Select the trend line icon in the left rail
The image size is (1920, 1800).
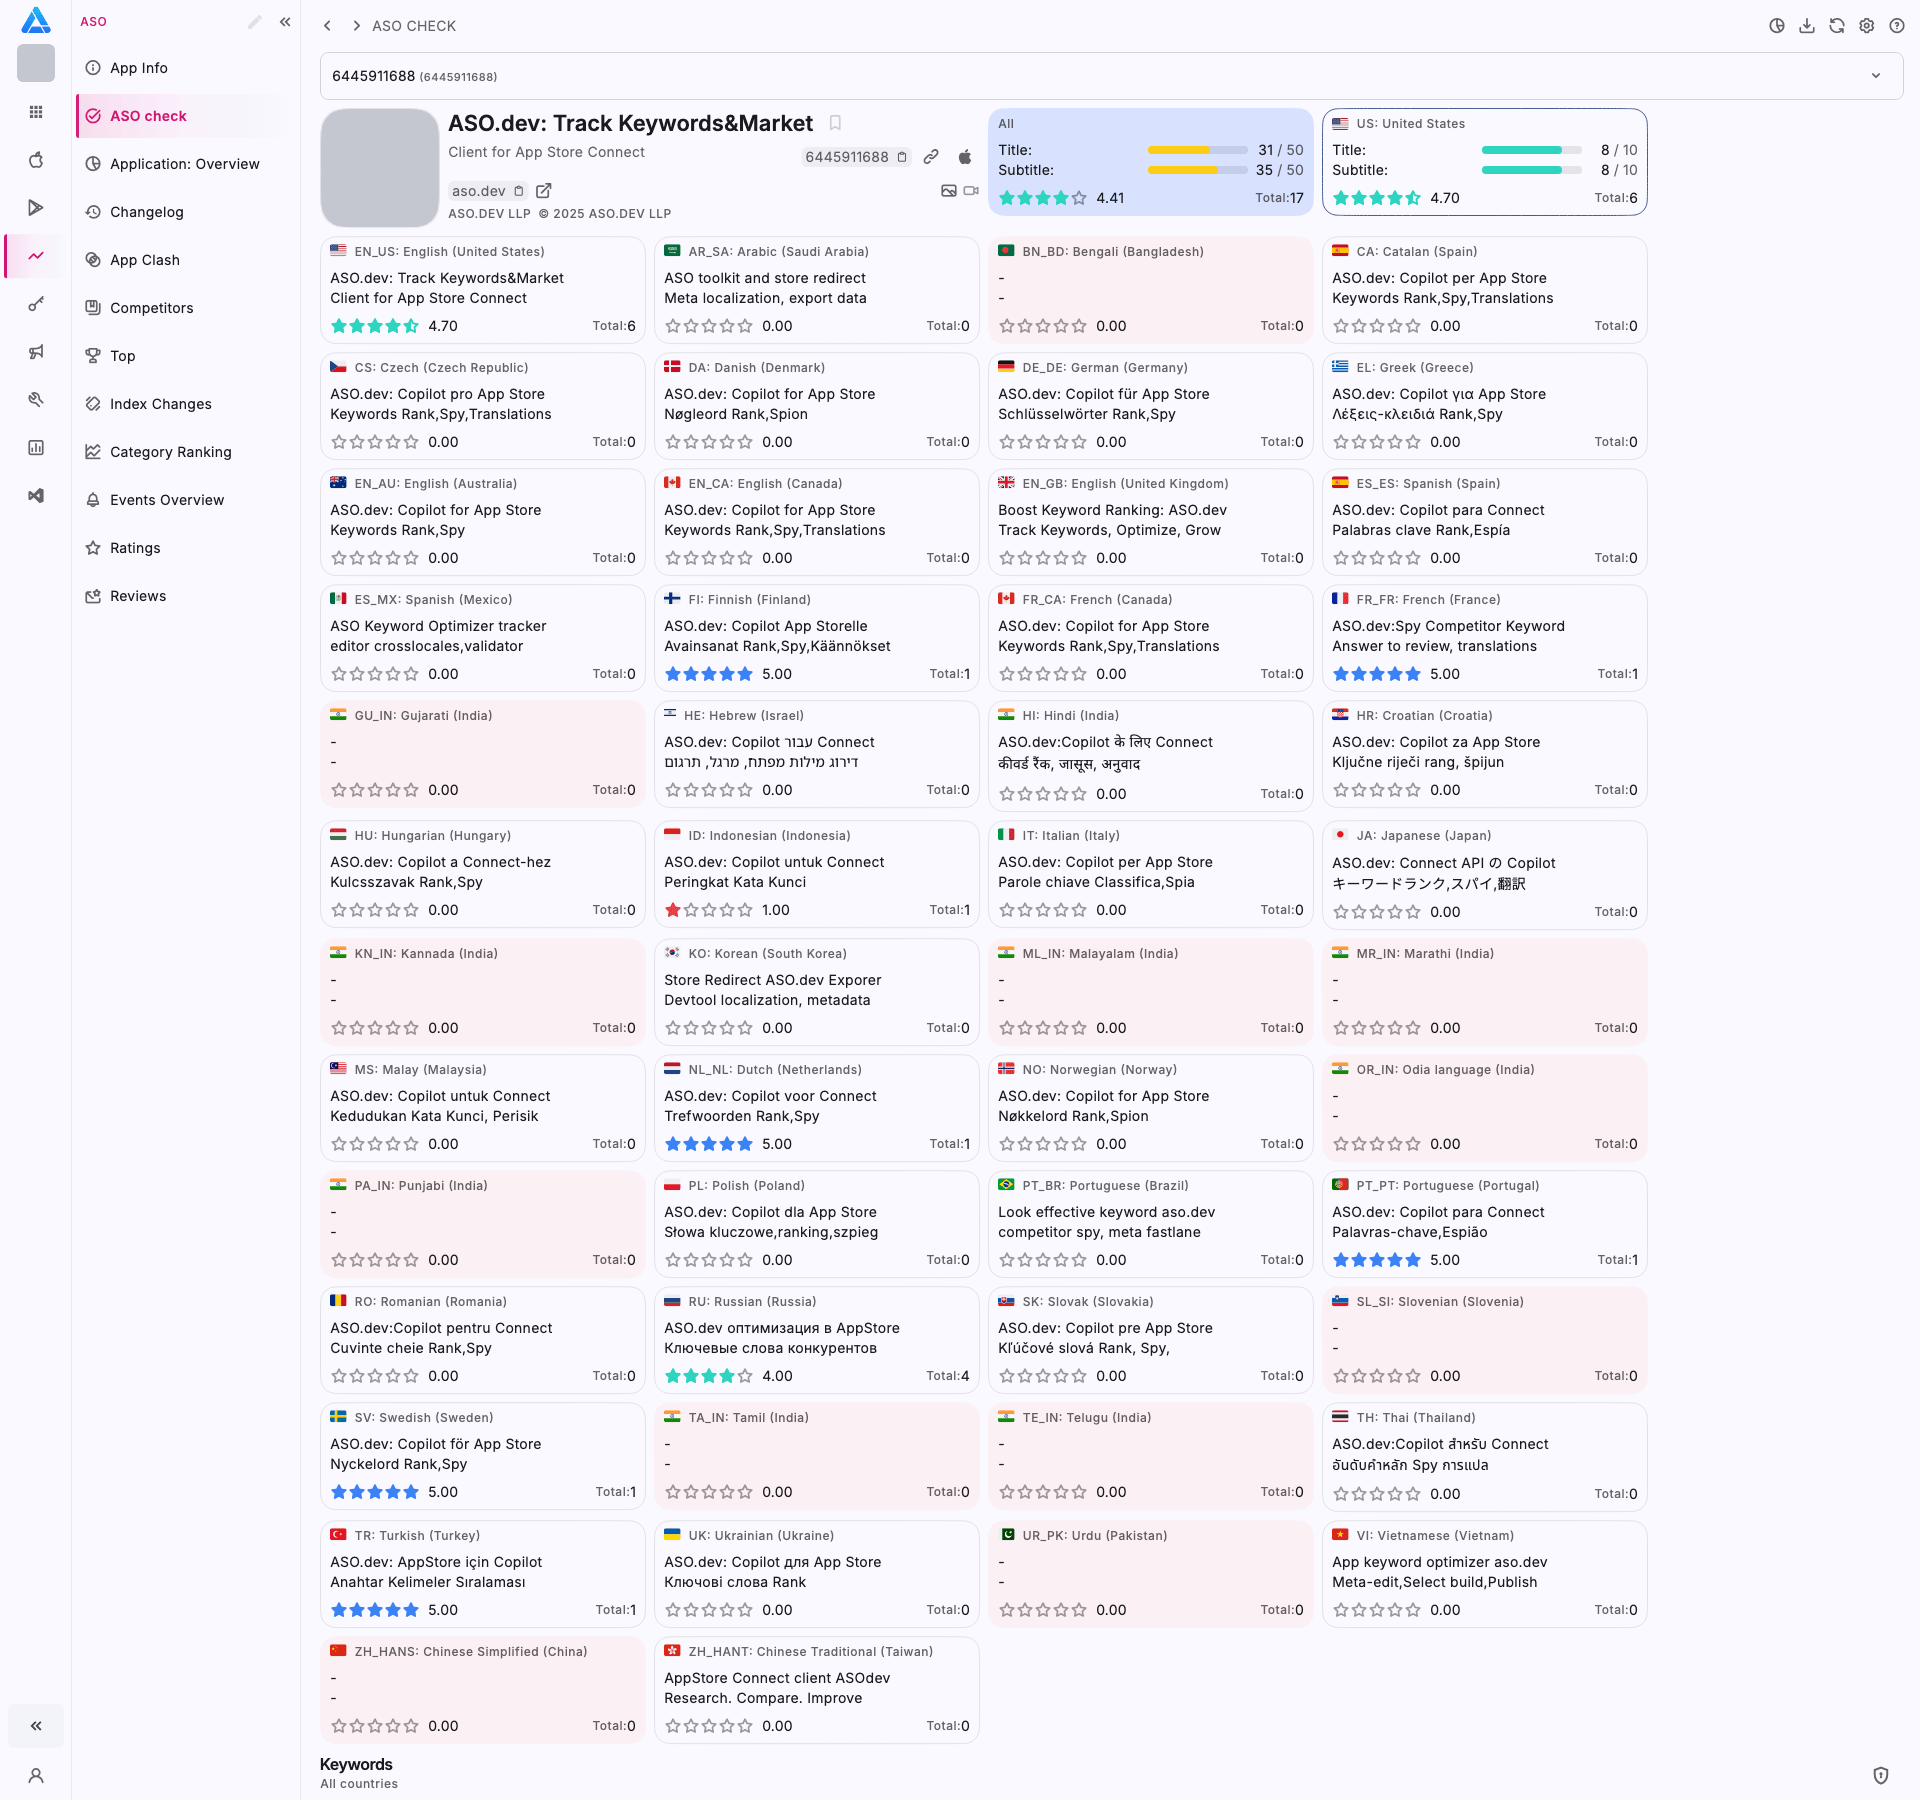pos(36,256)
